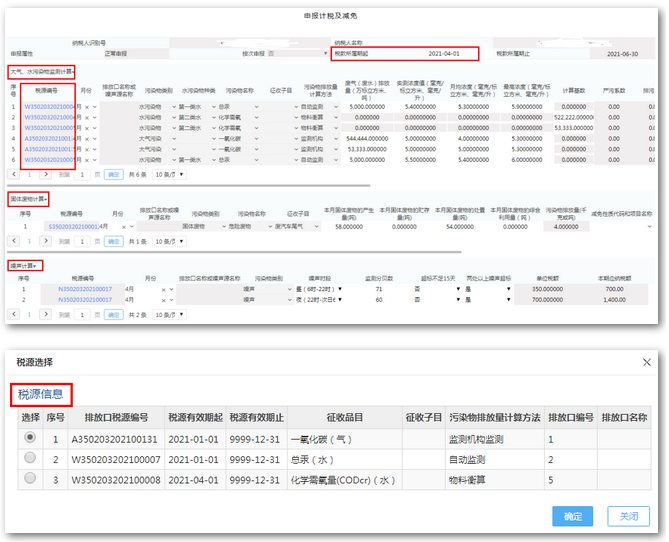This screenshot has height=542, width=669.
Task: Open page-size dropdown in solid waste pager
Action: (169, 241)
